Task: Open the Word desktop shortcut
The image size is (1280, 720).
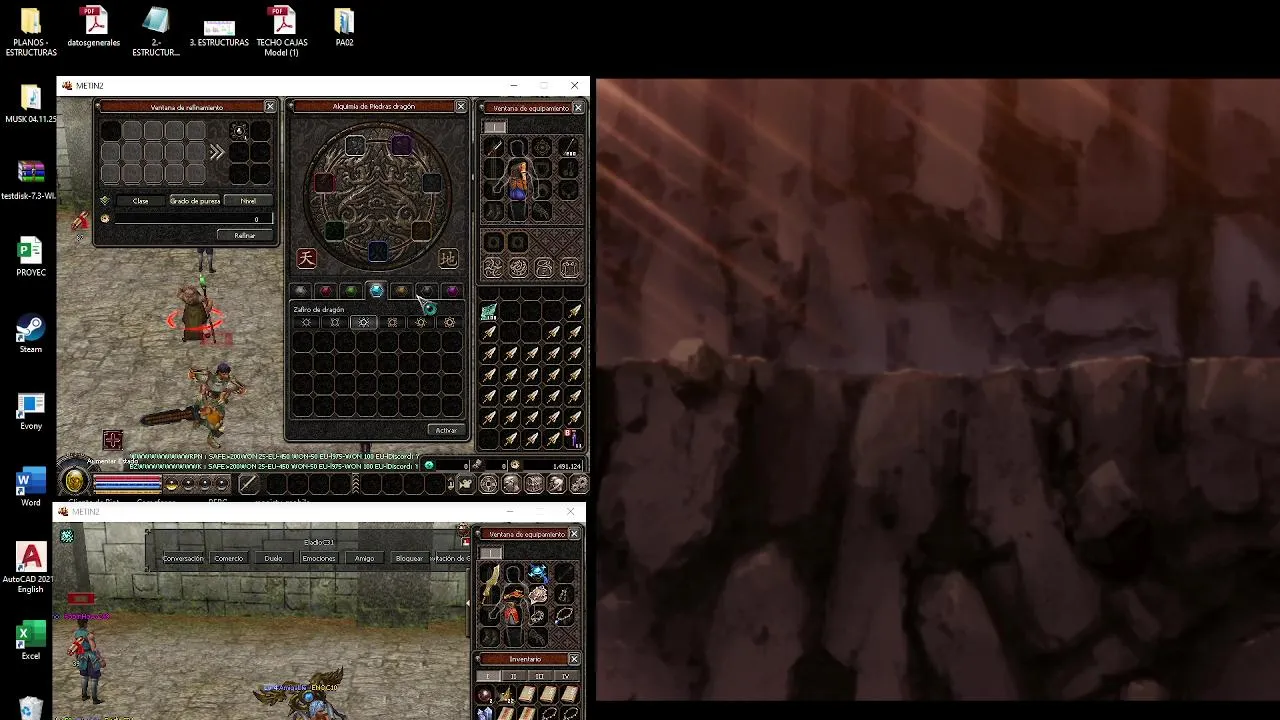Action: point(31,487)
